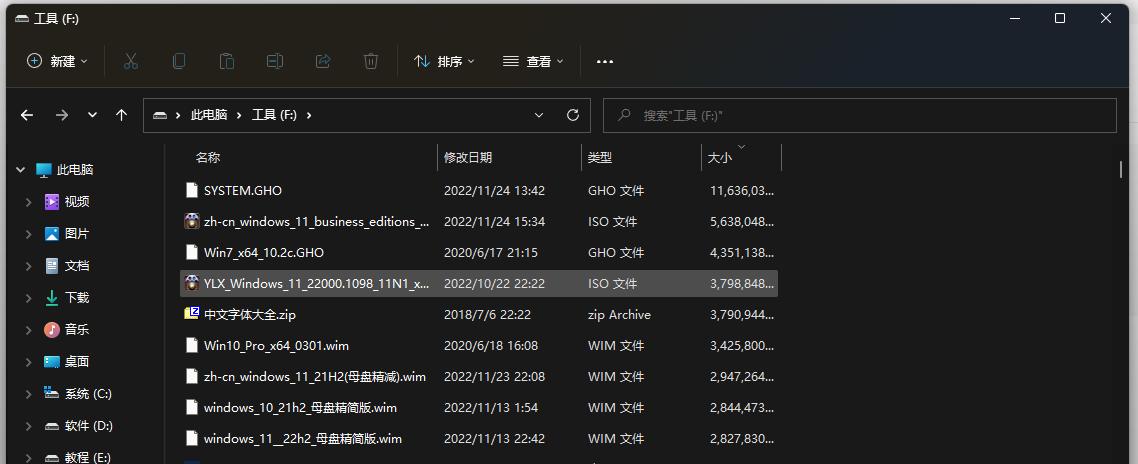The height and width of the screenshot is (464, 1138).
Task: Select 软件 (D:) drive in sidebar
Action: tap(89, 426)
